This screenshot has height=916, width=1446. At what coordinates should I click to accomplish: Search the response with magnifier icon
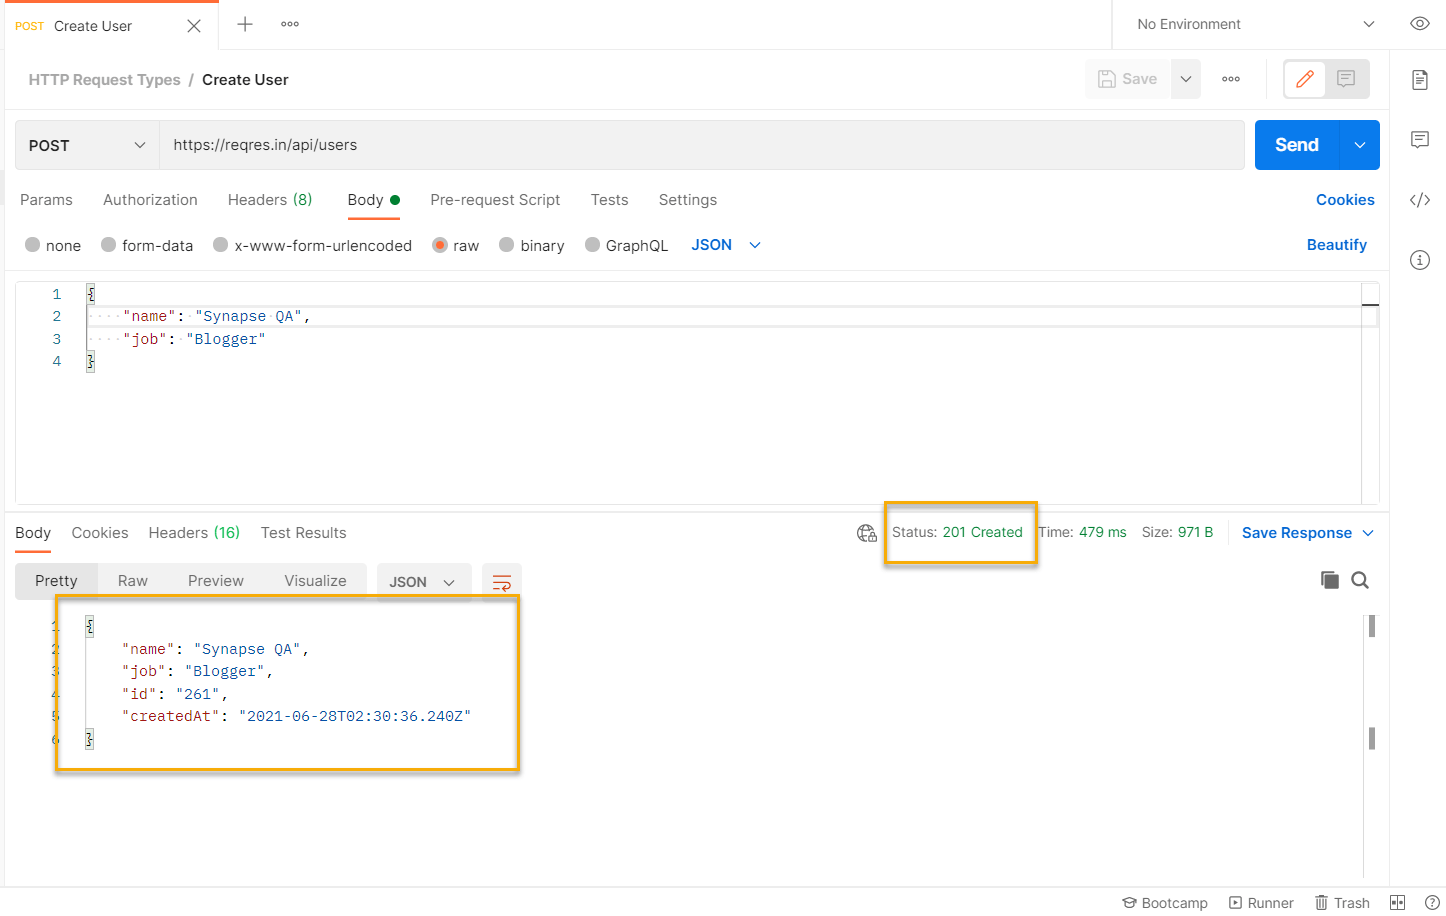click(1360, 580)
